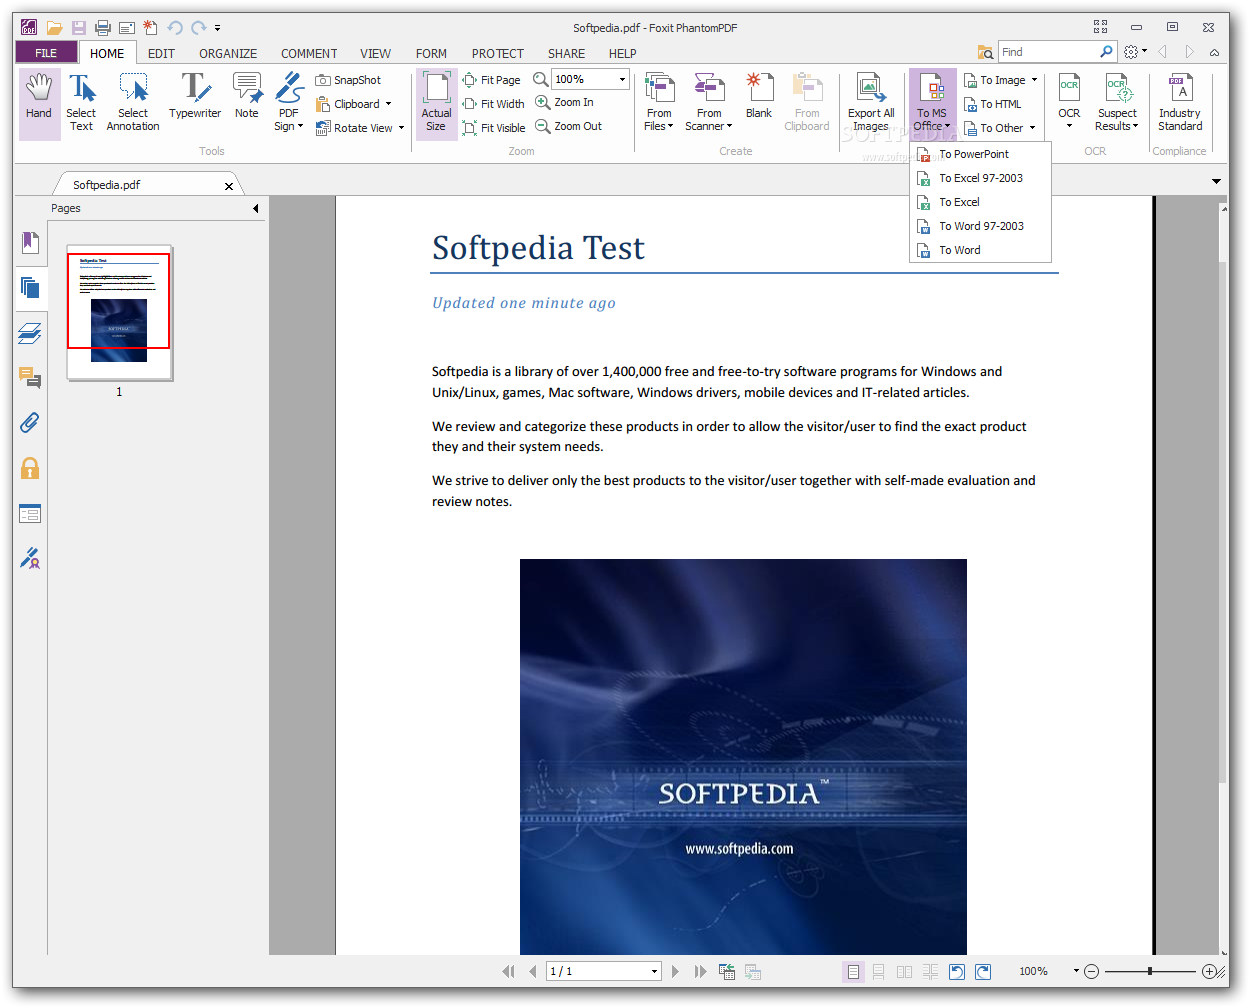Click zoom slider minus button
This screenshot has height=1008, width=1250.
pyautogui.click(x=1091, y=971)
